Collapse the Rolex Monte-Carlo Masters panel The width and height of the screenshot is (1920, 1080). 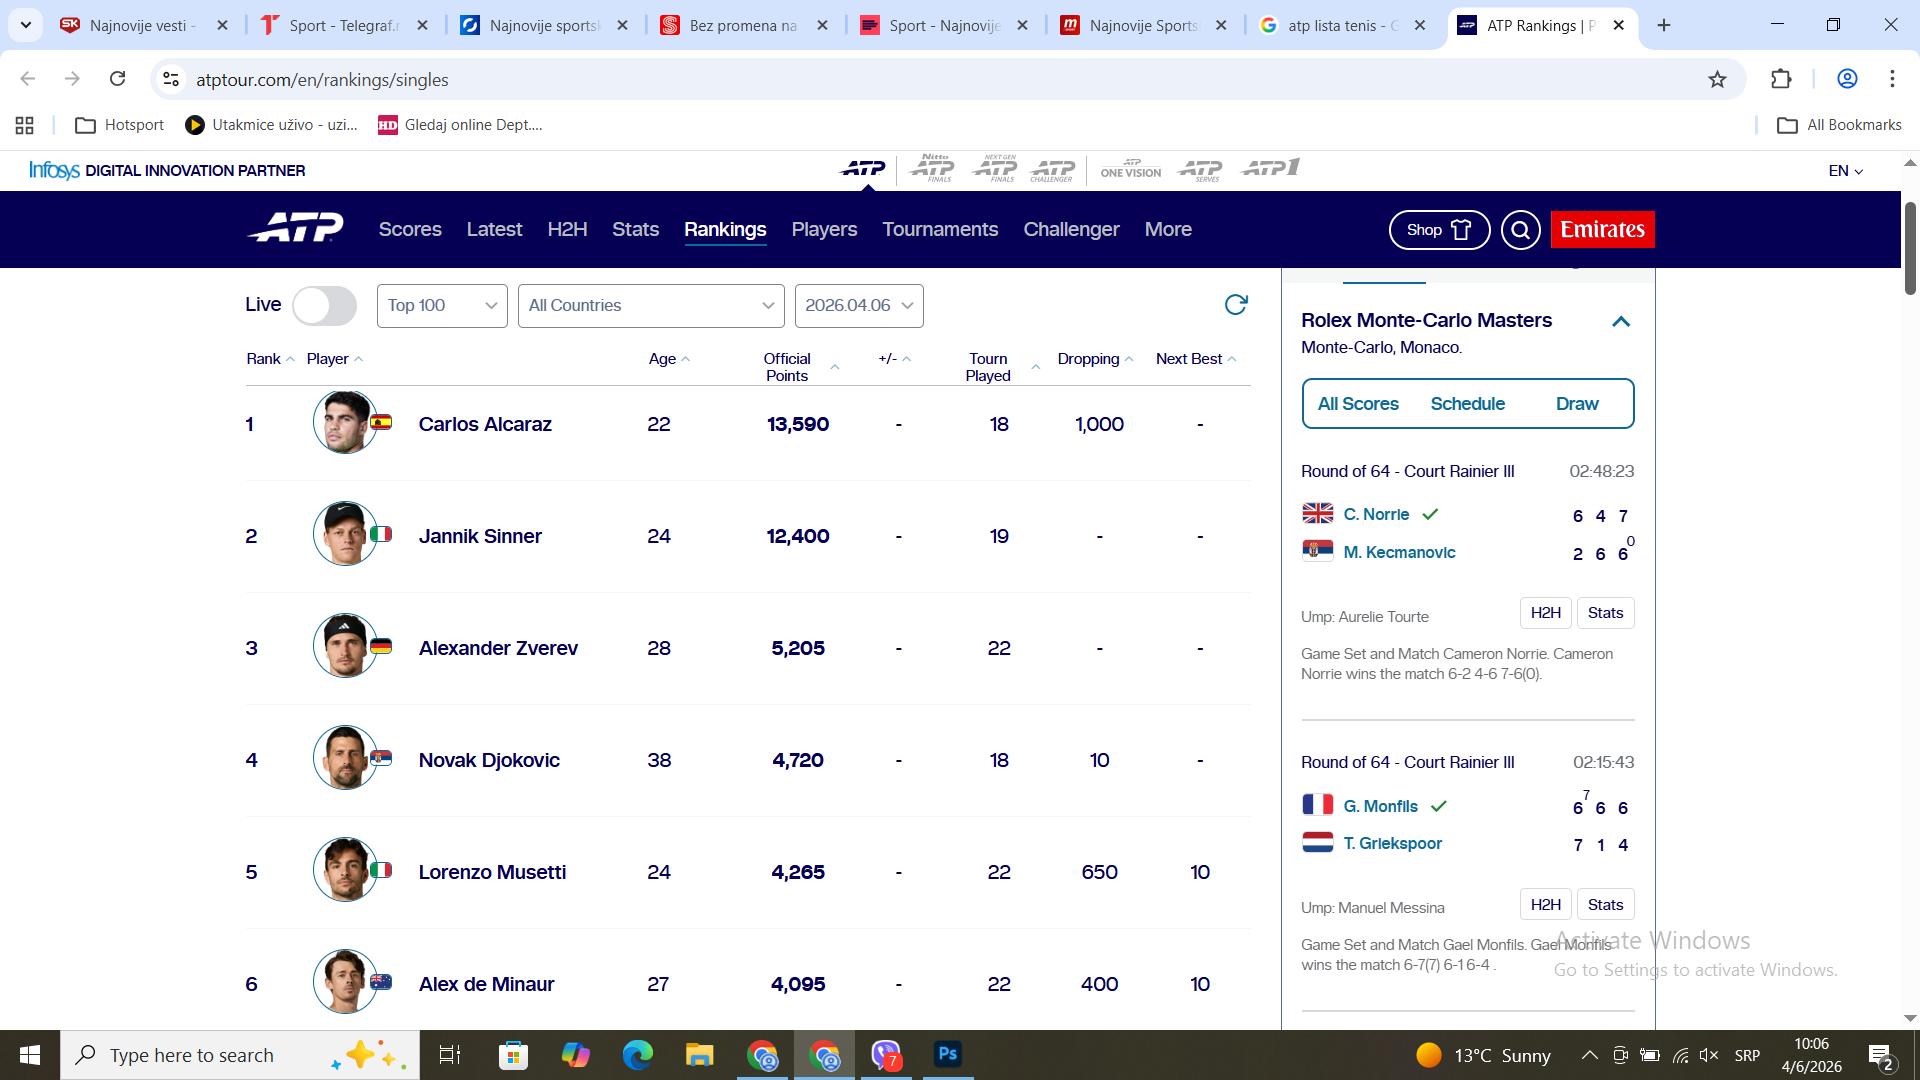(1621, 321)
